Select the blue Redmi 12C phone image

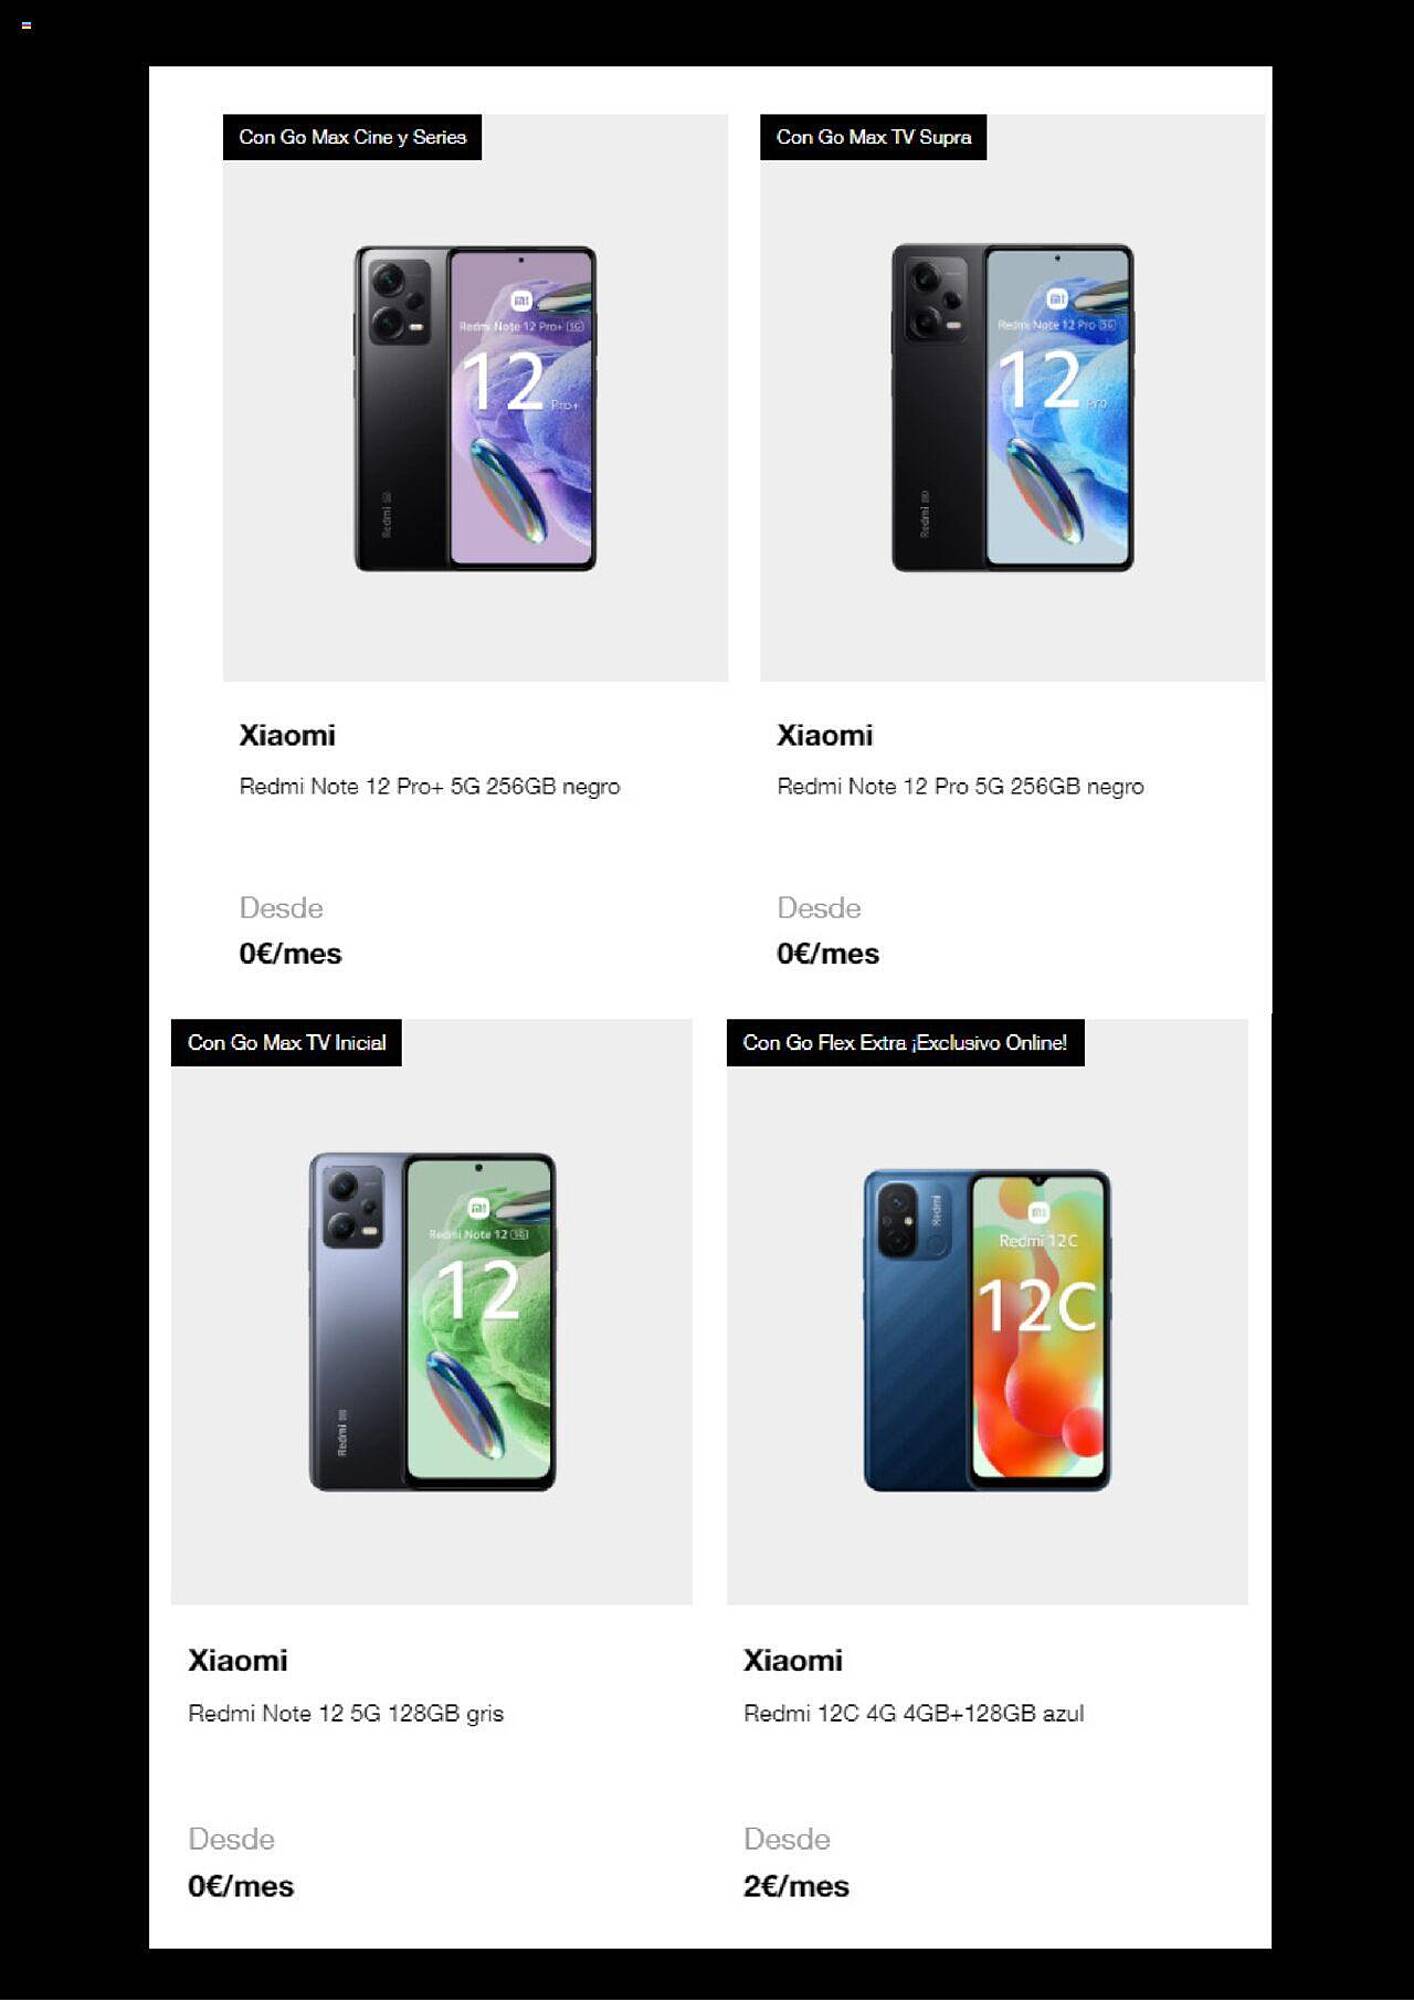tap(987, 1329)
